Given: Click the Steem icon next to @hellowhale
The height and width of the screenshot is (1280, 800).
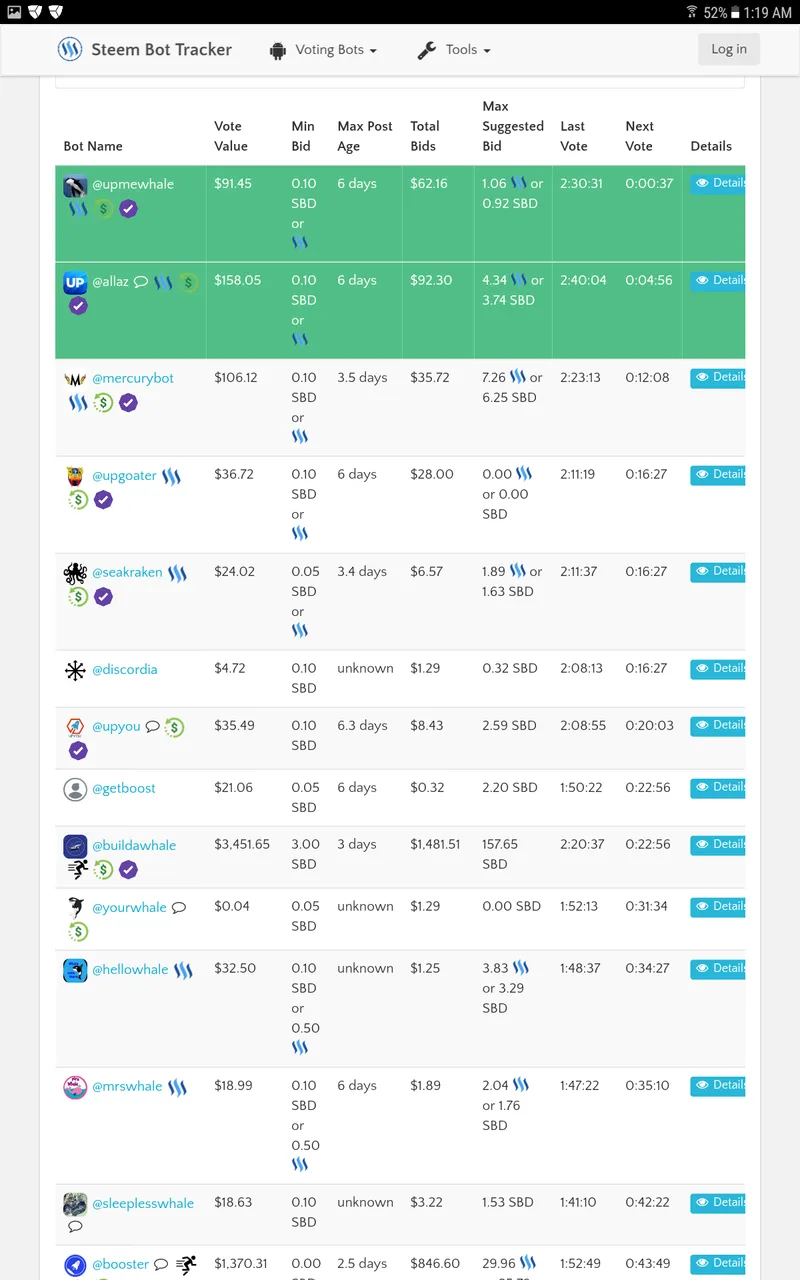Looking at the screenshot, I should click(x=183, y=970).
